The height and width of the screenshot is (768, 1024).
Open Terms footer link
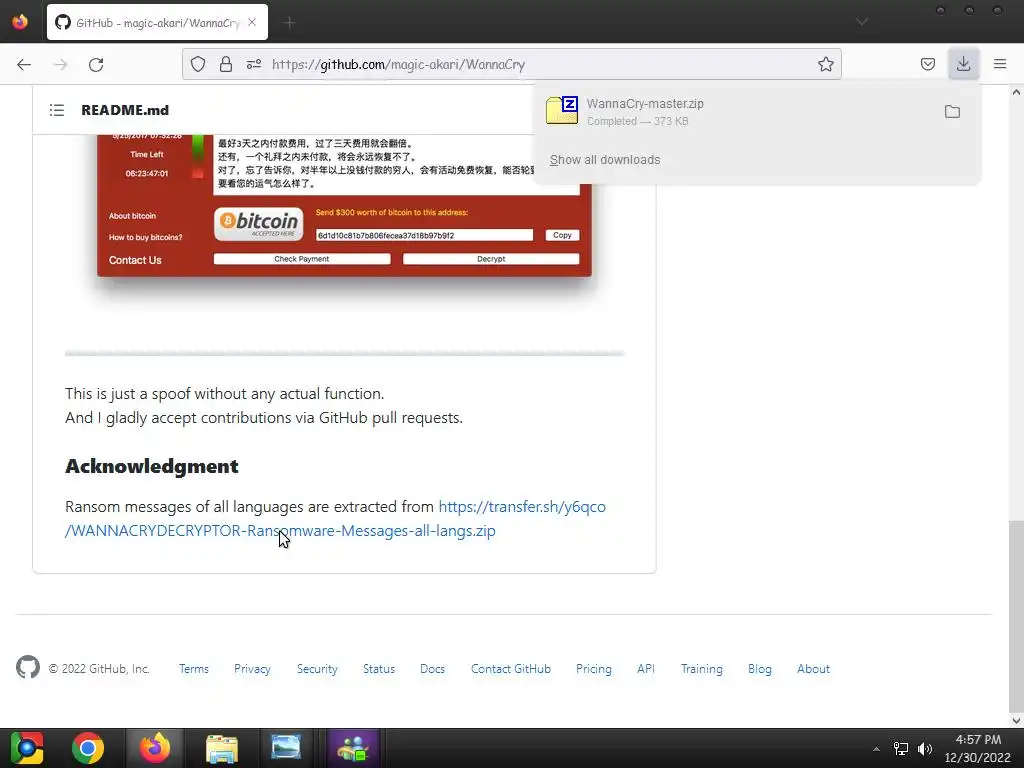pyautogui.click(x=194, y=669)
